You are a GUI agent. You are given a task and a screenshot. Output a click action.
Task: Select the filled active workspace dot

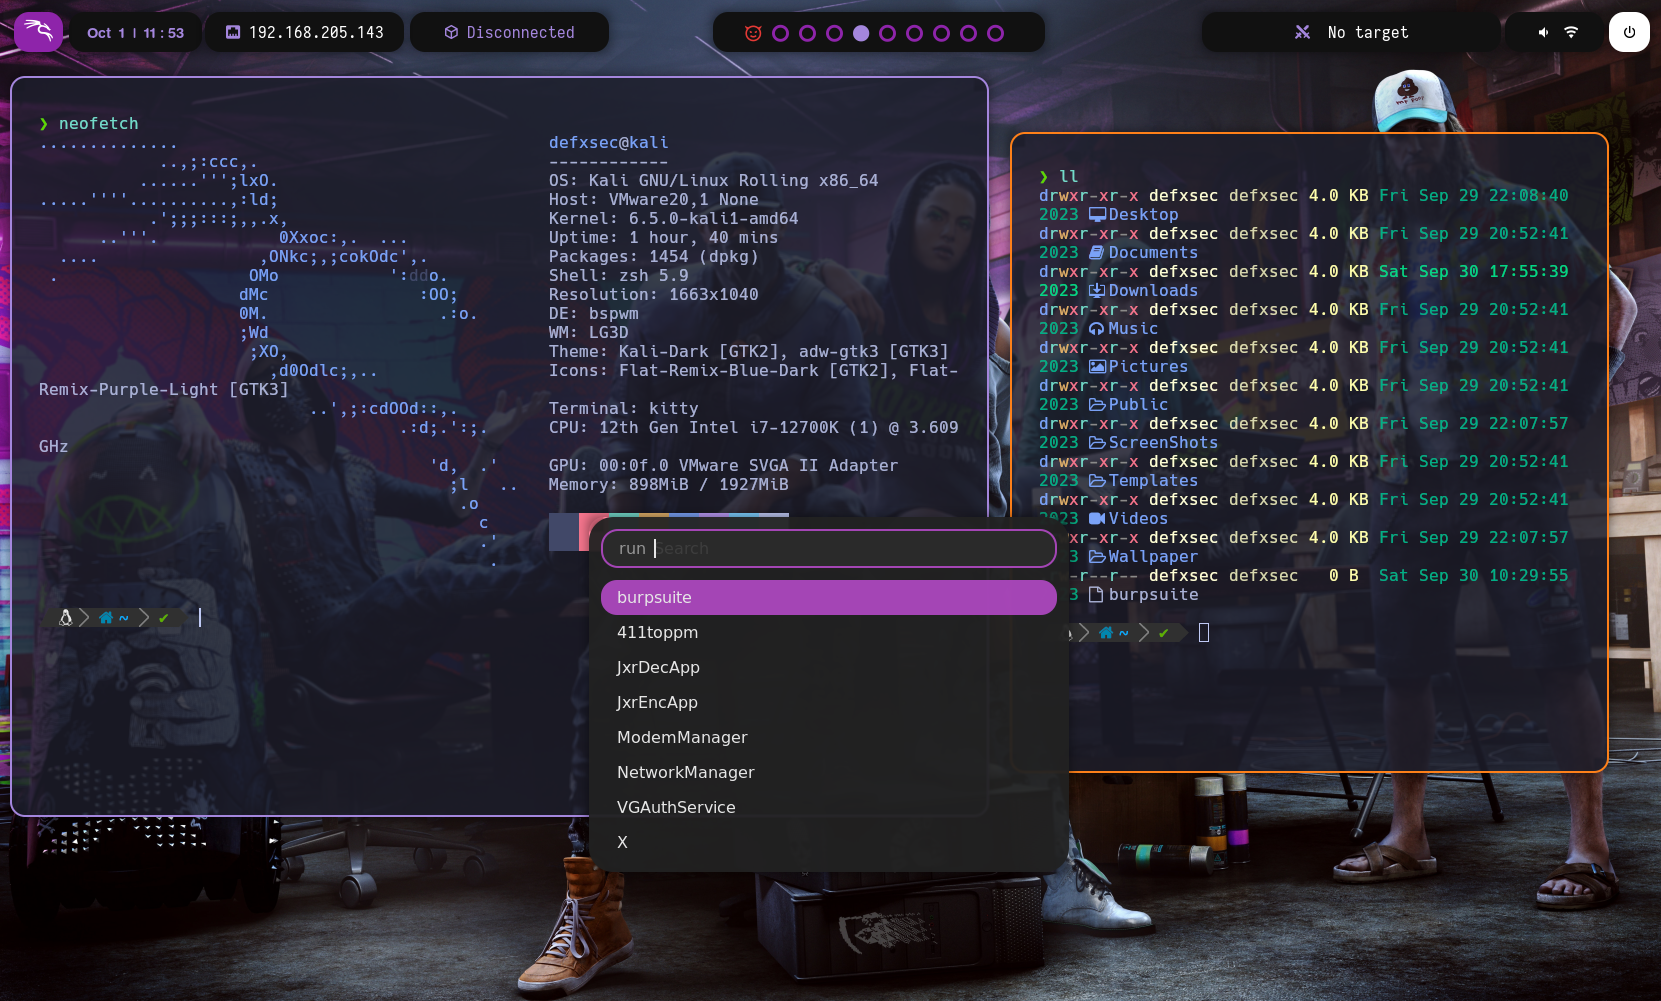click(x=861, y=33)
